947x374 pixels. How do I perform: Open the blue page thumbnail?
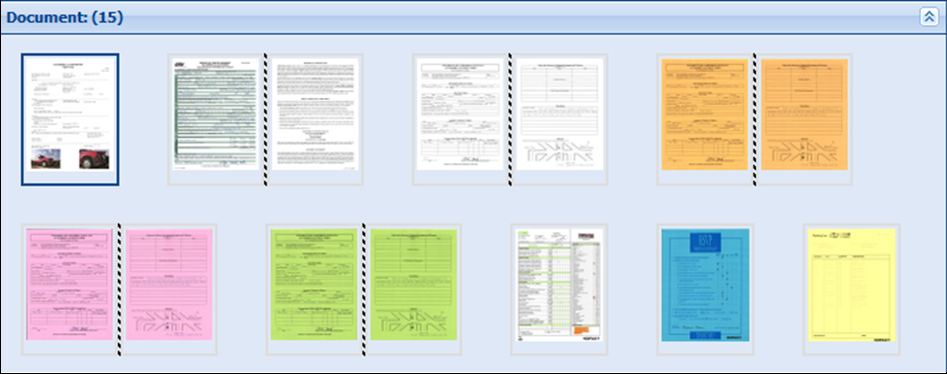coord(705,285)
